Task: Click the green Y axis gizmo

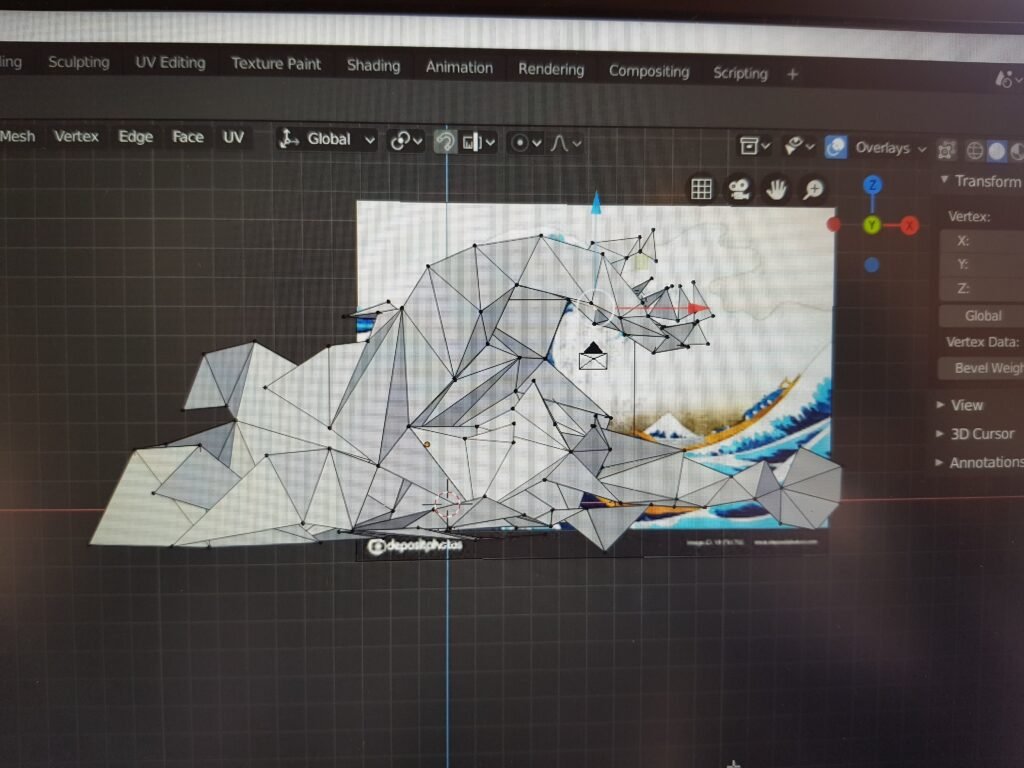Action: click(872, 225)
